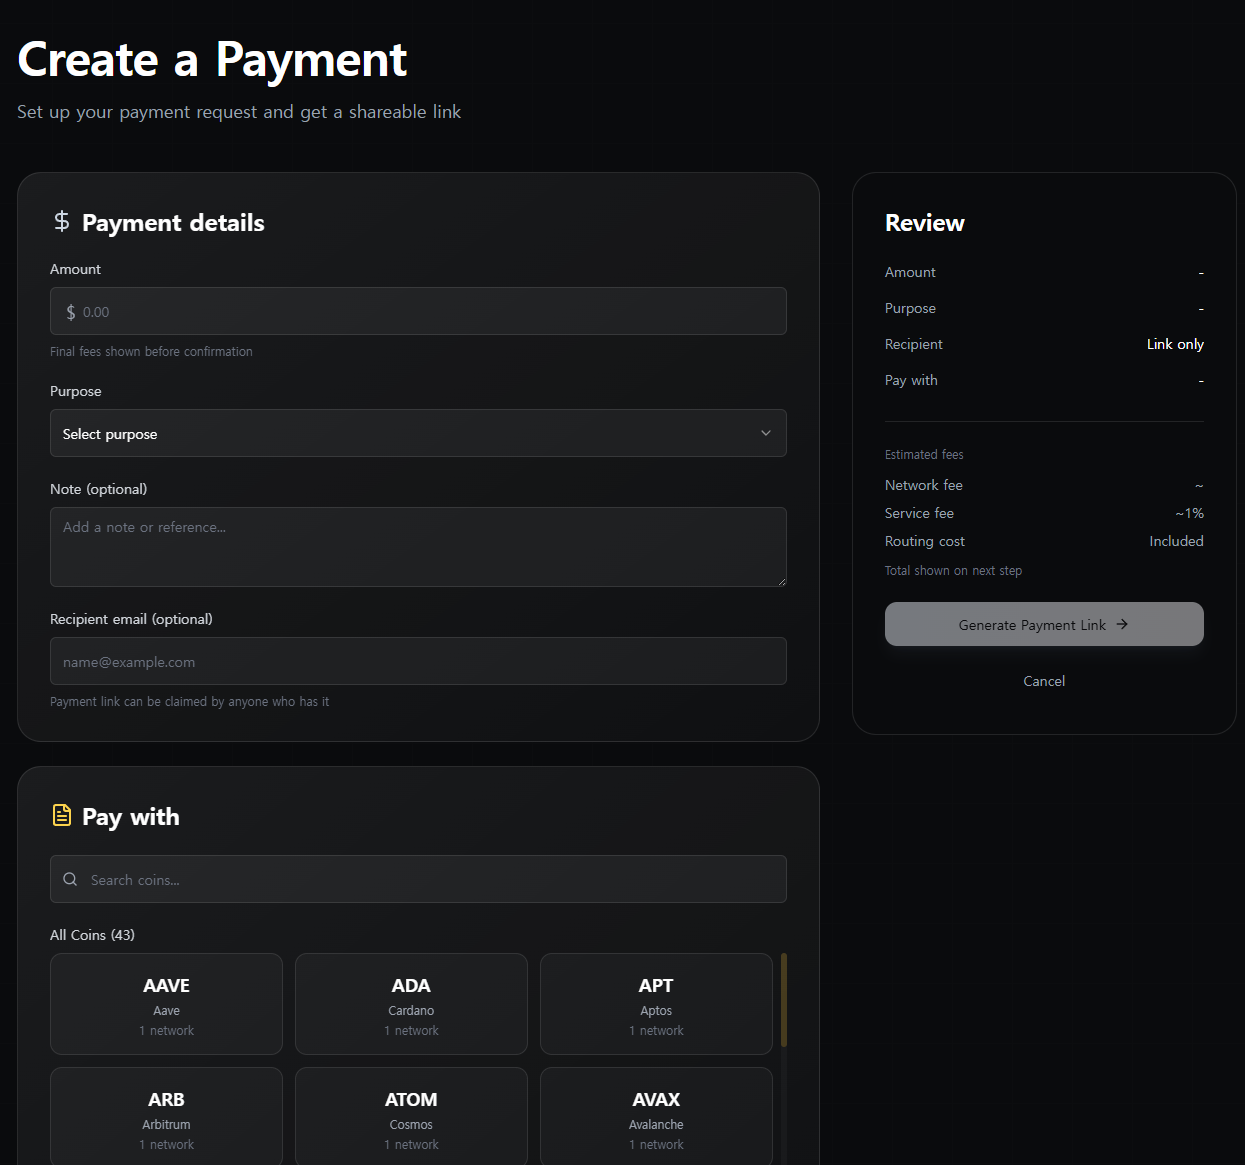This screenshot has height=1165, width=1245.
Task: Click the Amount input field
Action: [418, 312]
